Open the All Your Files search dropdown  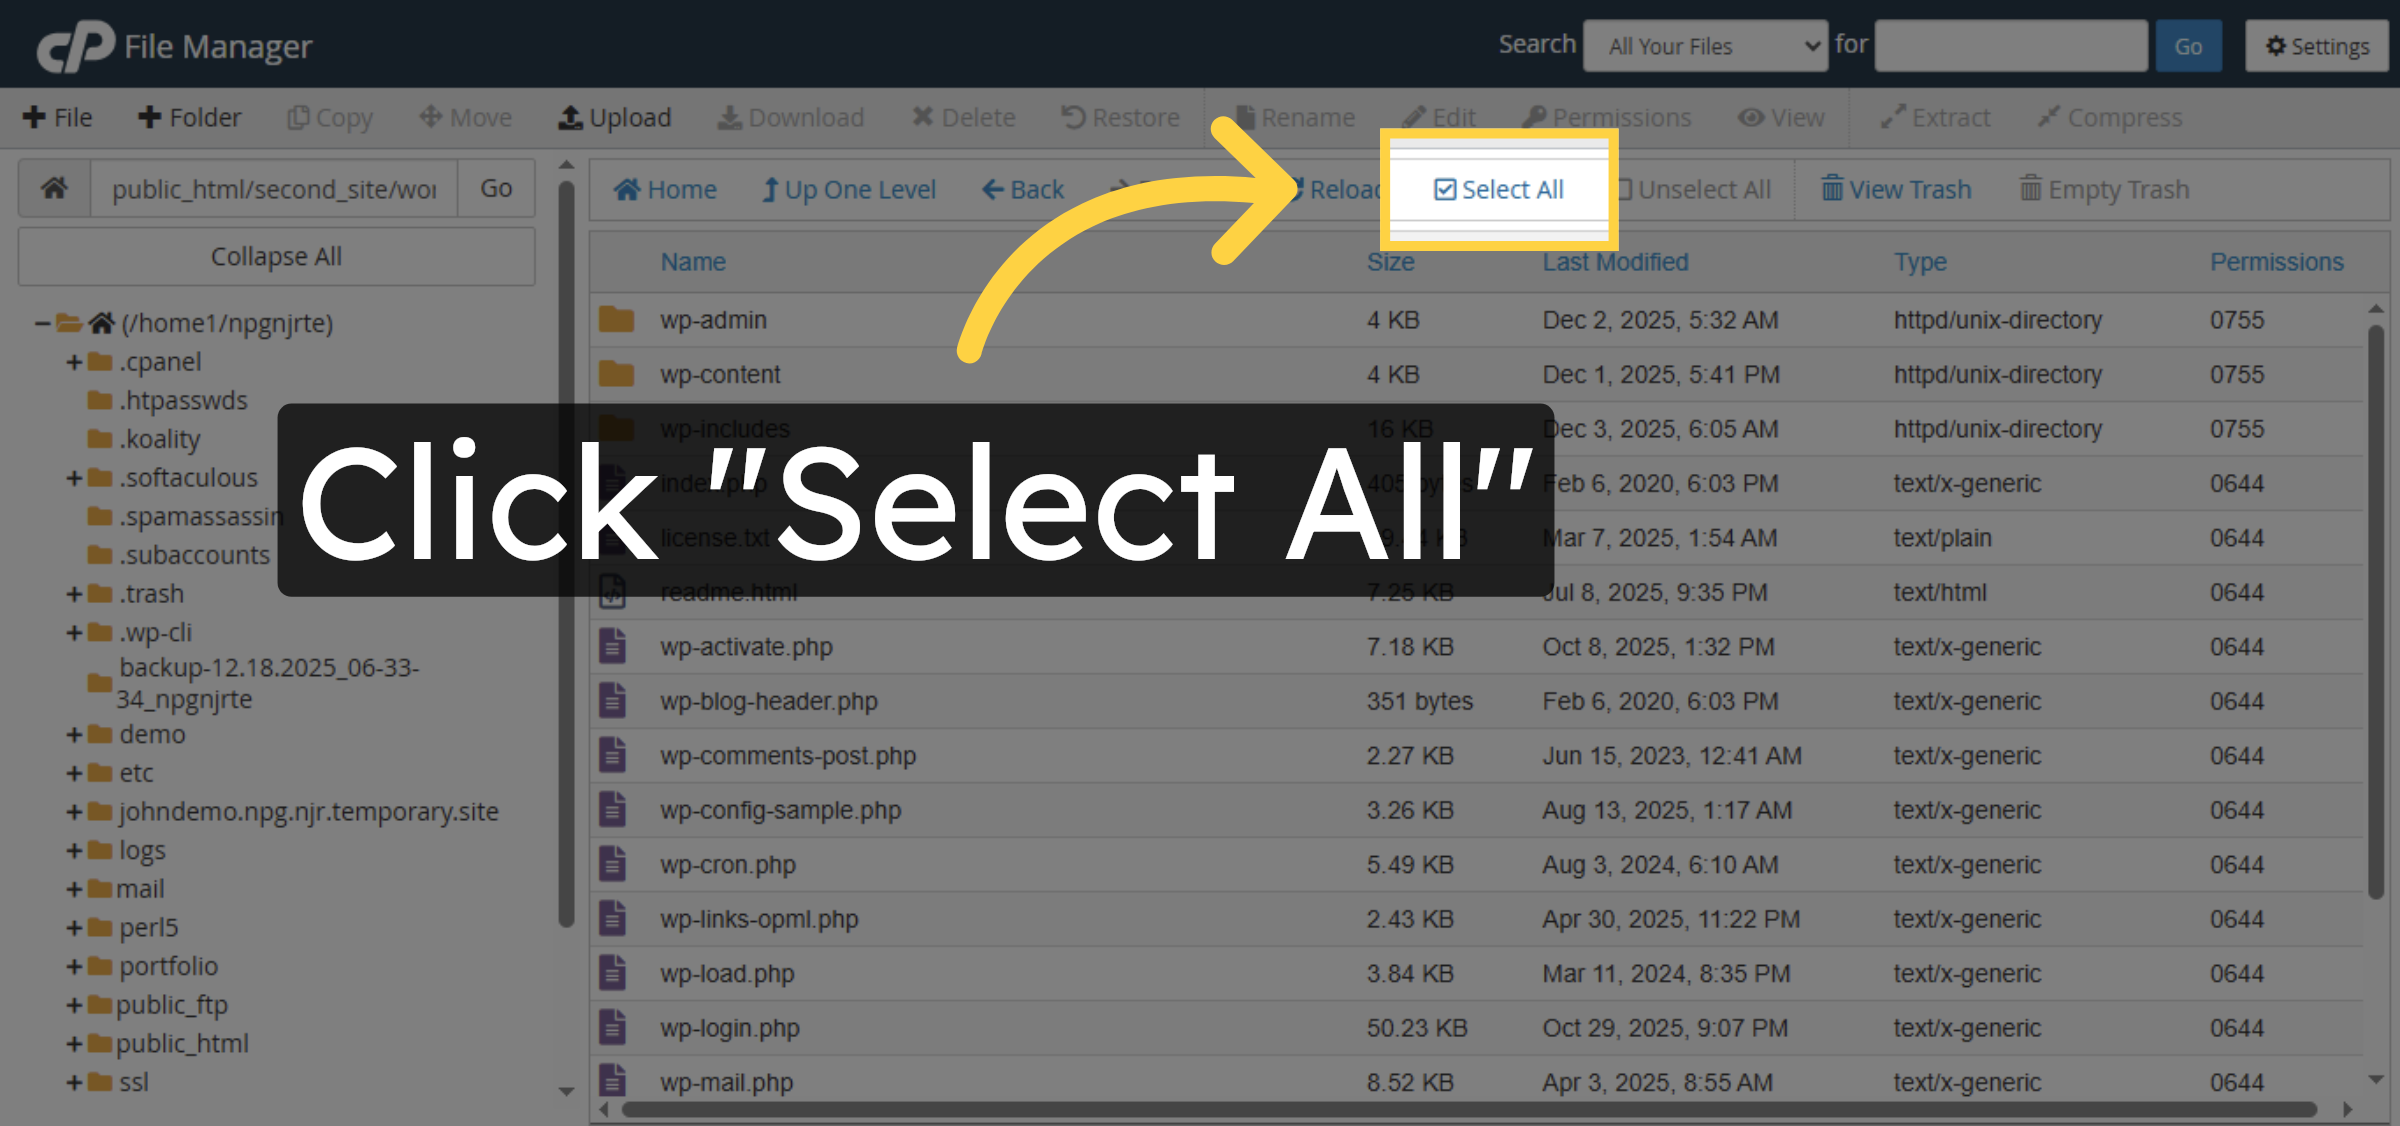[x=1705, y=45]
